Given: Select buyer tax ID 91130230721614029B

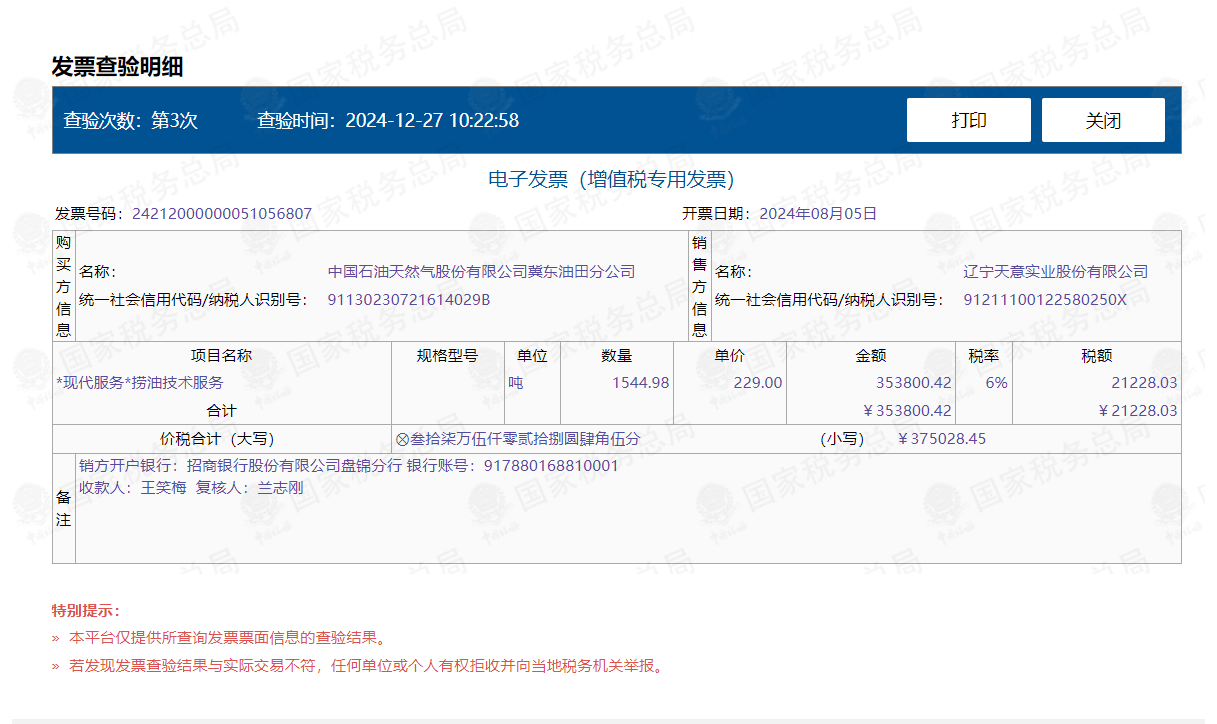Looking at the screenshot, I should tap(409, 299).
